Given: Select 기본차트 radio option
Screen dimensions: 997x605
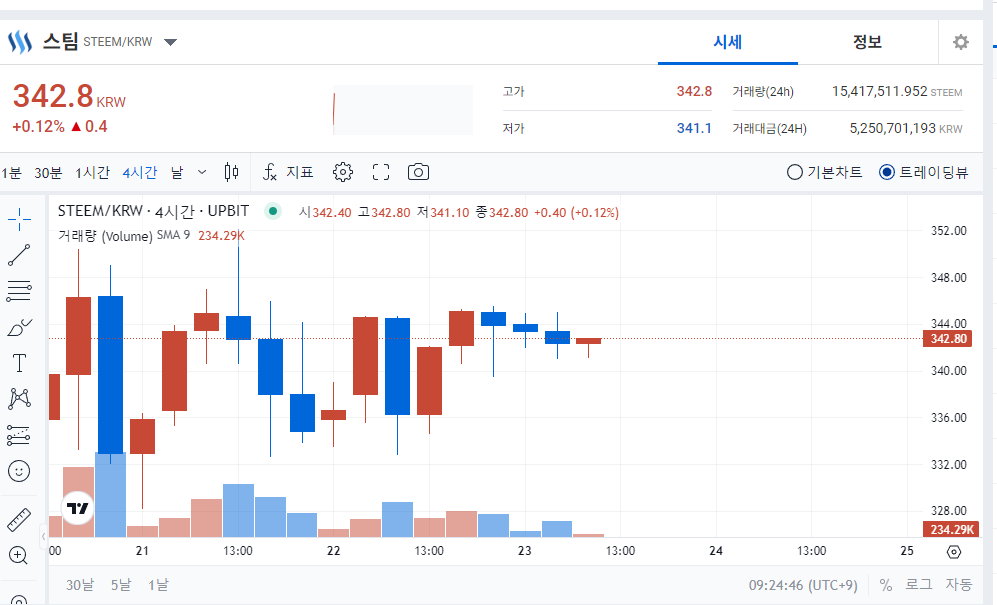Looking at the screenshot, I should [825, 172].
